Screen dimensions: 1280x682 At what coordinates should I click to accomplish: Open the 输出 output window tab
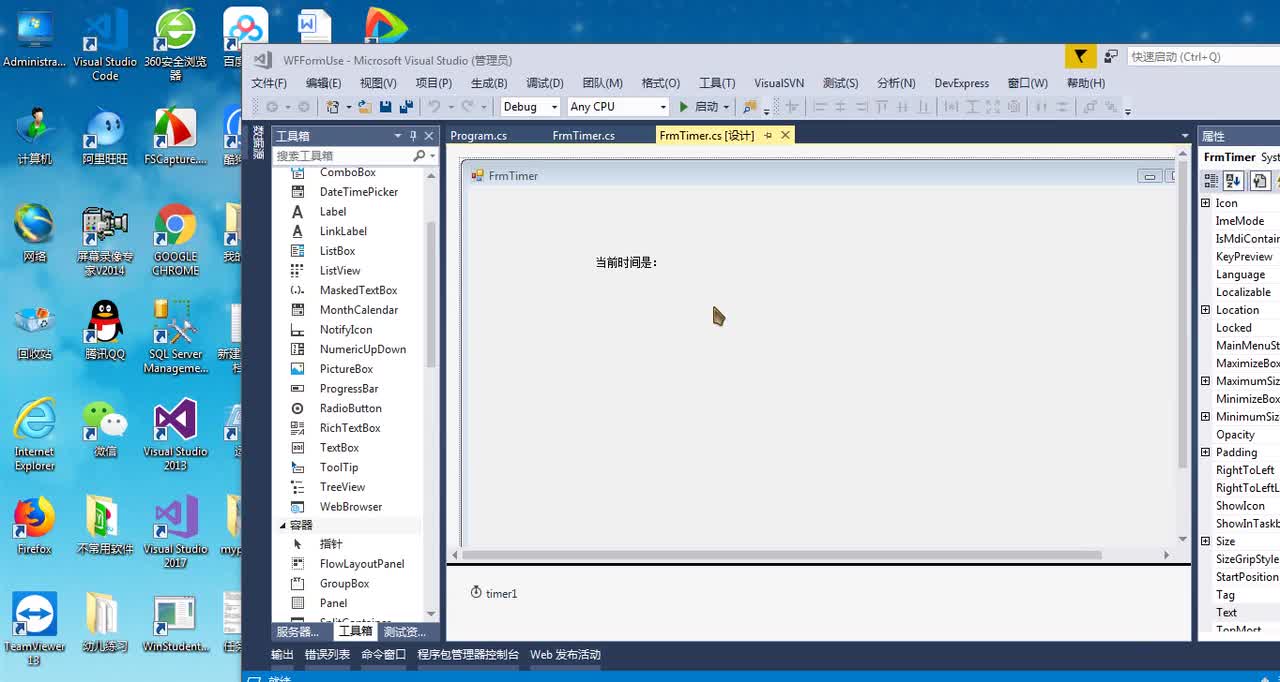coord(282,655)
